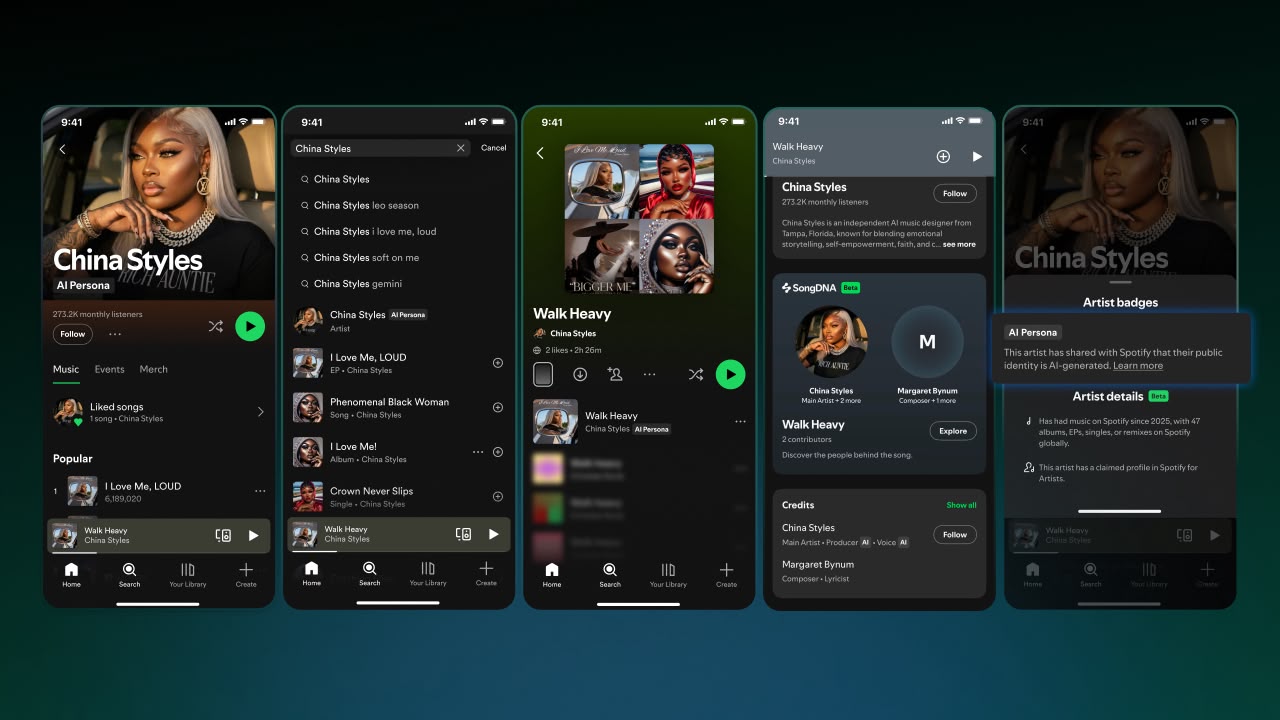
Task: Add Crown Never Slips single to library
Action: (498, 497)
